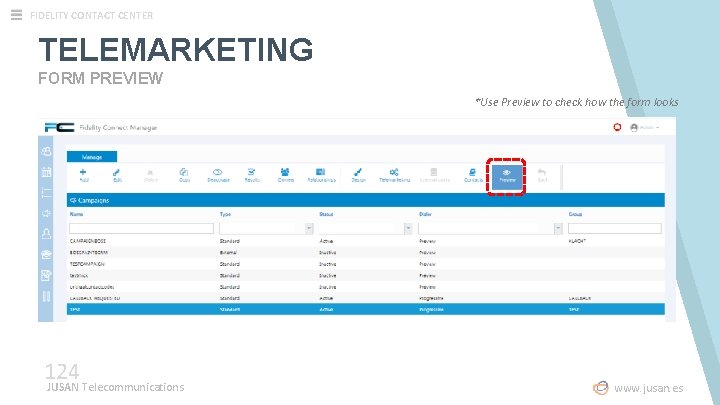Open the Design brush icon
The image size is (720, 405).
358,175
